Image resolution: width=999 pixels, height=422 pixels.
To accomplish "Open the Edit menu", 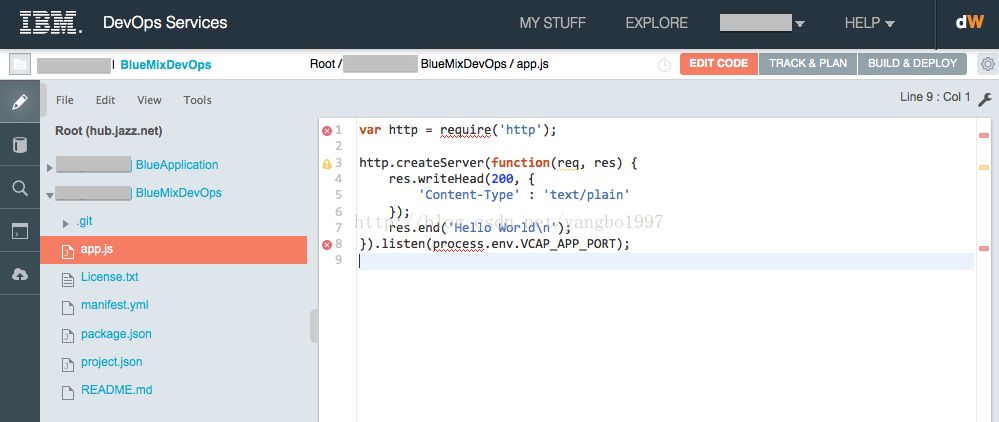I will [105, 100].
